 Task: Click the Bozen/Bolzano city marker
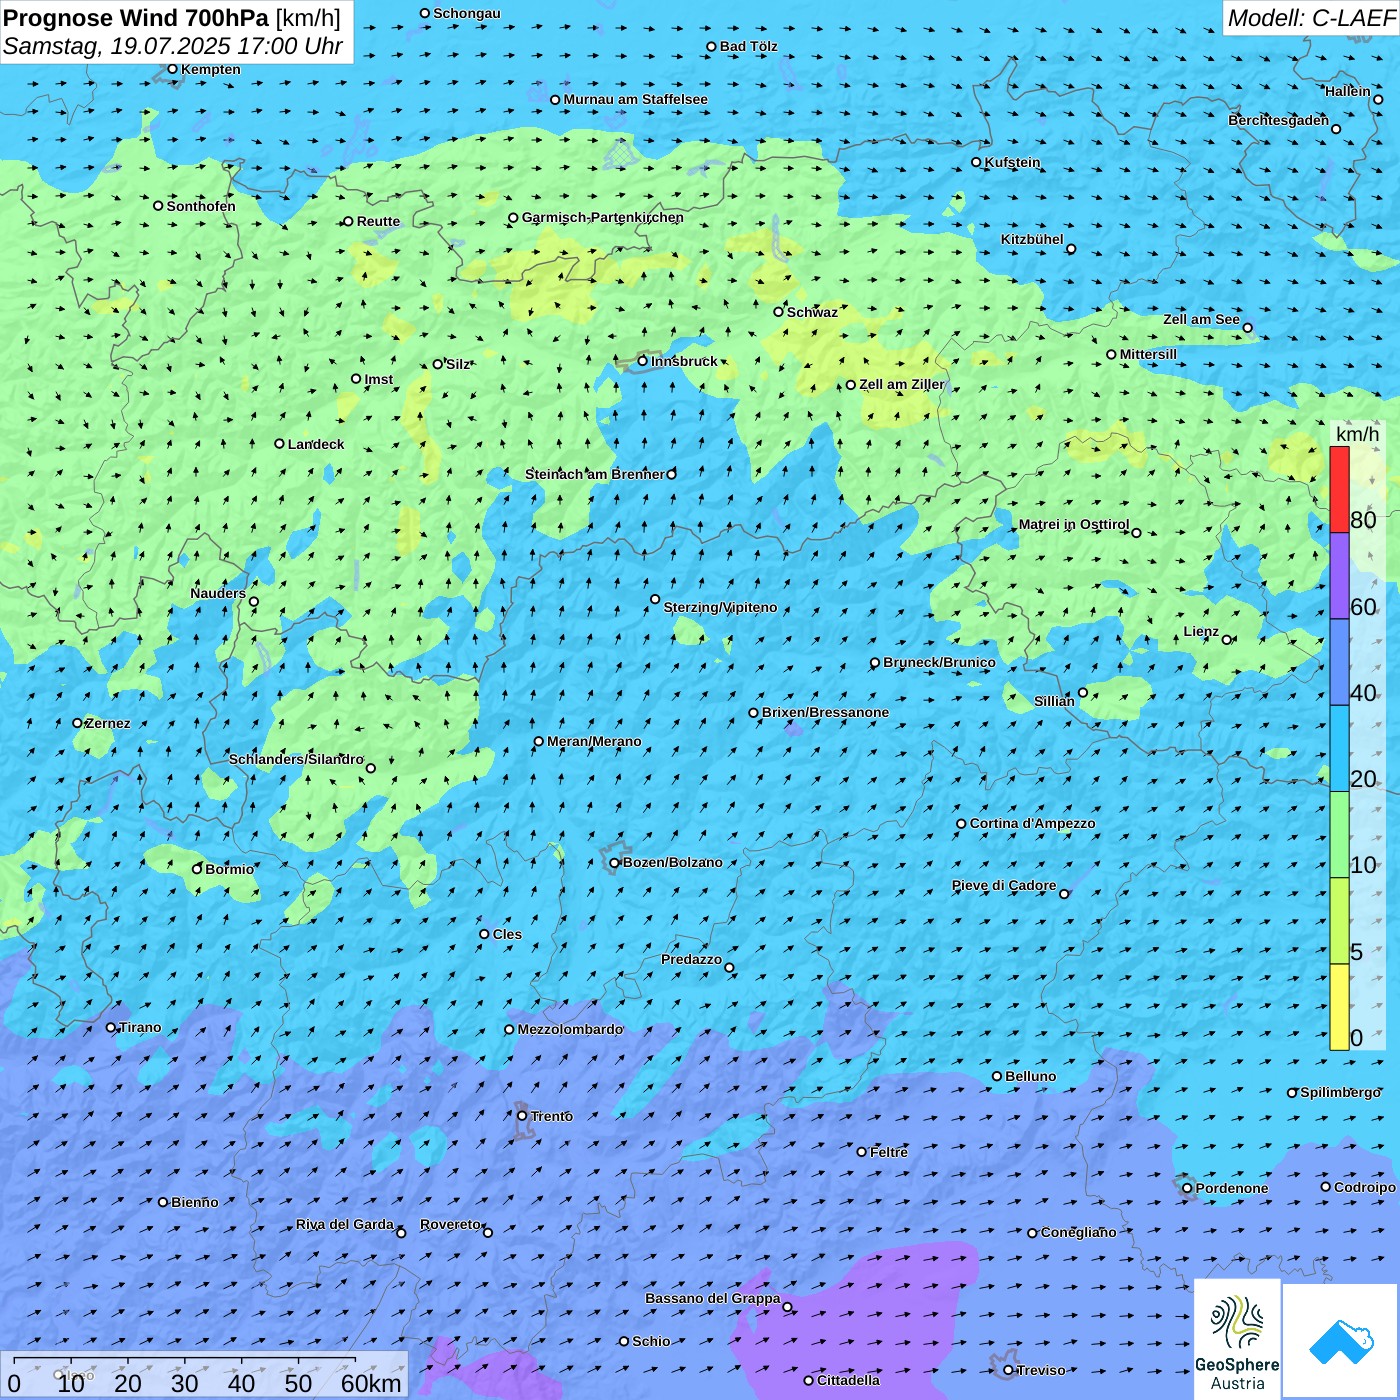[614, 863]
